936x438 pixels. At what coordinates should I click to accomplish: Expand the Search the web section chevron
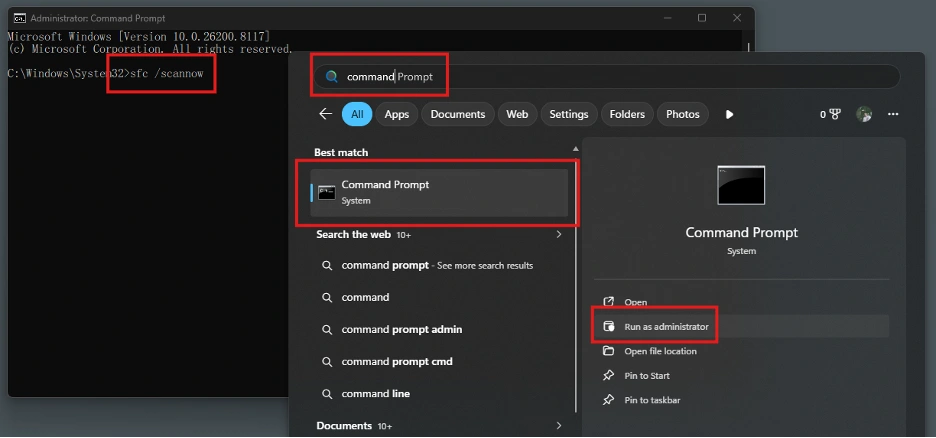pyautogui.click(x=559, y=235)
